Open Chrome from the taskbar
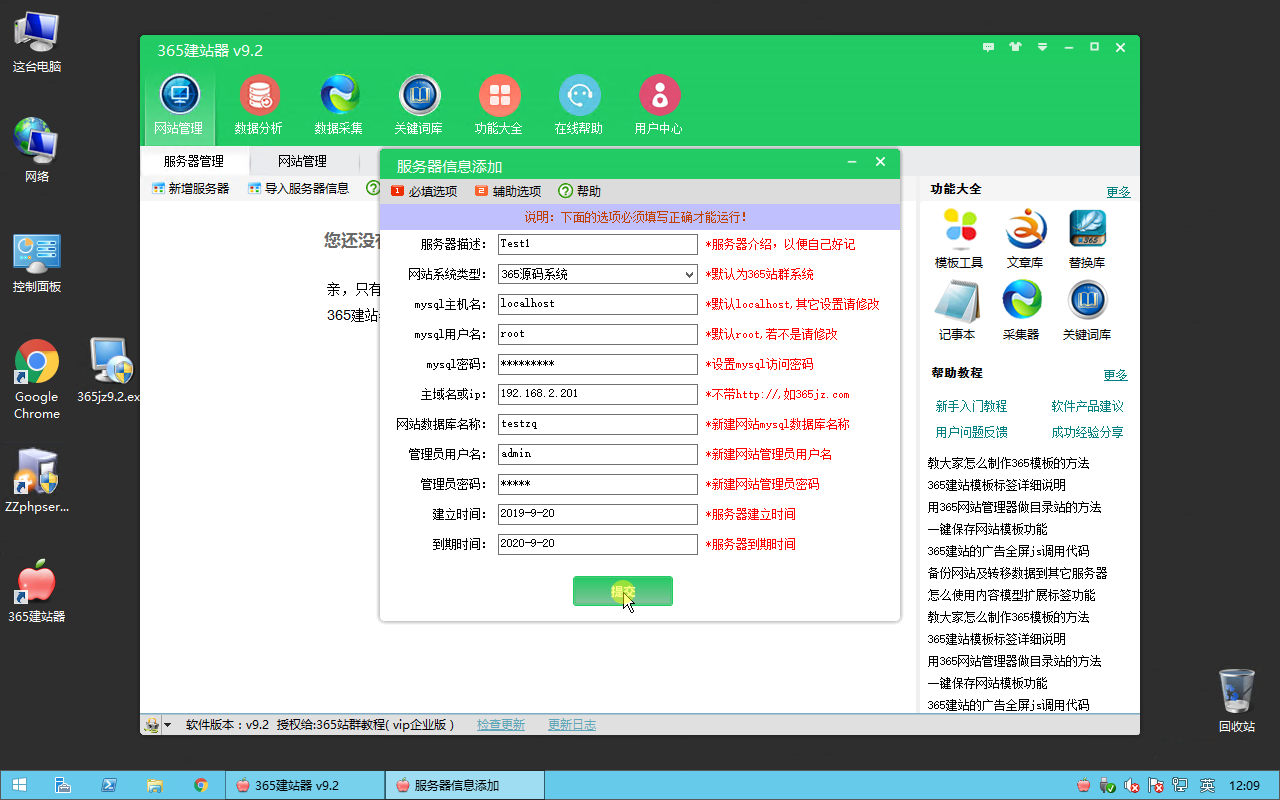1280x800 pixels. point(201,785)
